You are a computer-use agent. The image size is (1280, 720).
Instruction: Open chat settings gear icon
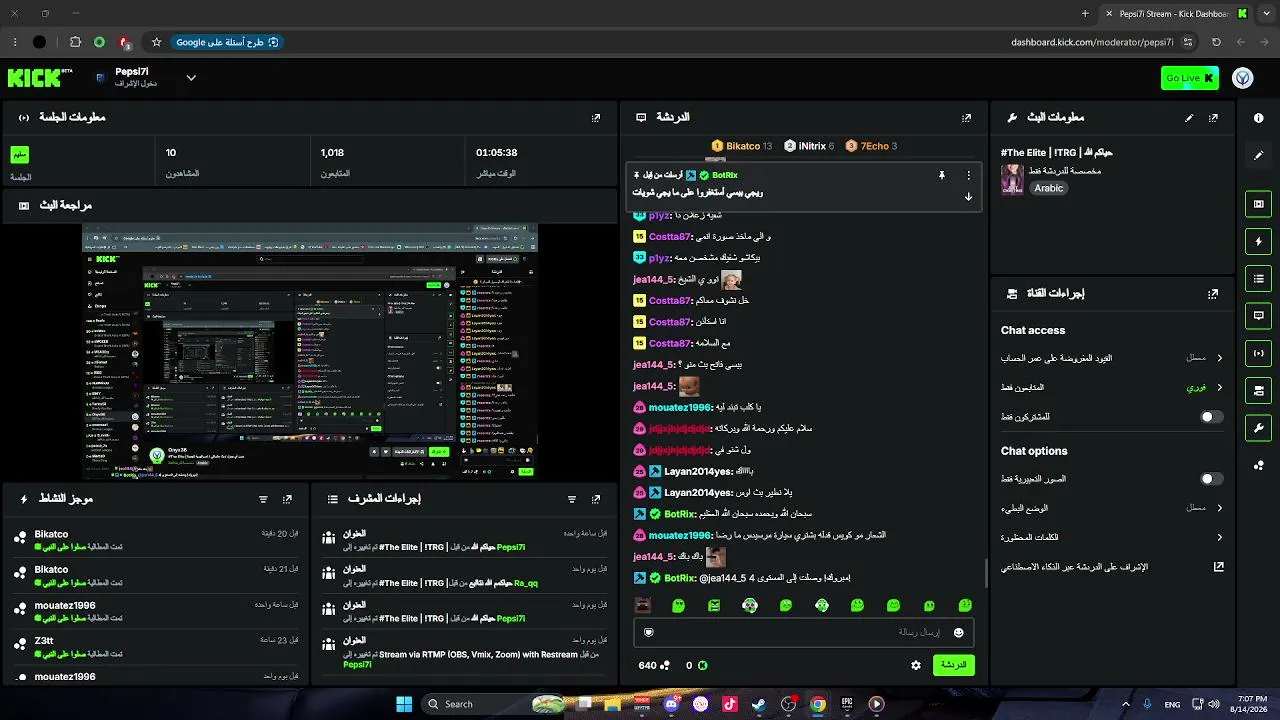(x=916, y=665)
